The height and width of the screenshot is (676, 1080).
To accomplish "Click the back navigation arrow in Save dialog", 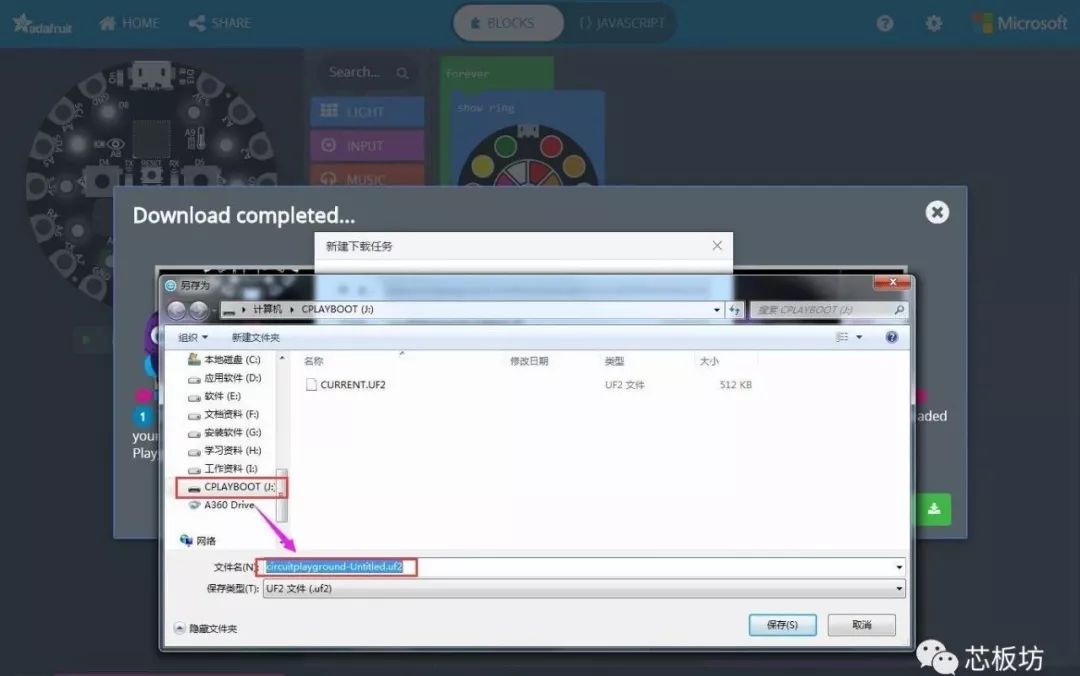I will (x=176, y=310).
